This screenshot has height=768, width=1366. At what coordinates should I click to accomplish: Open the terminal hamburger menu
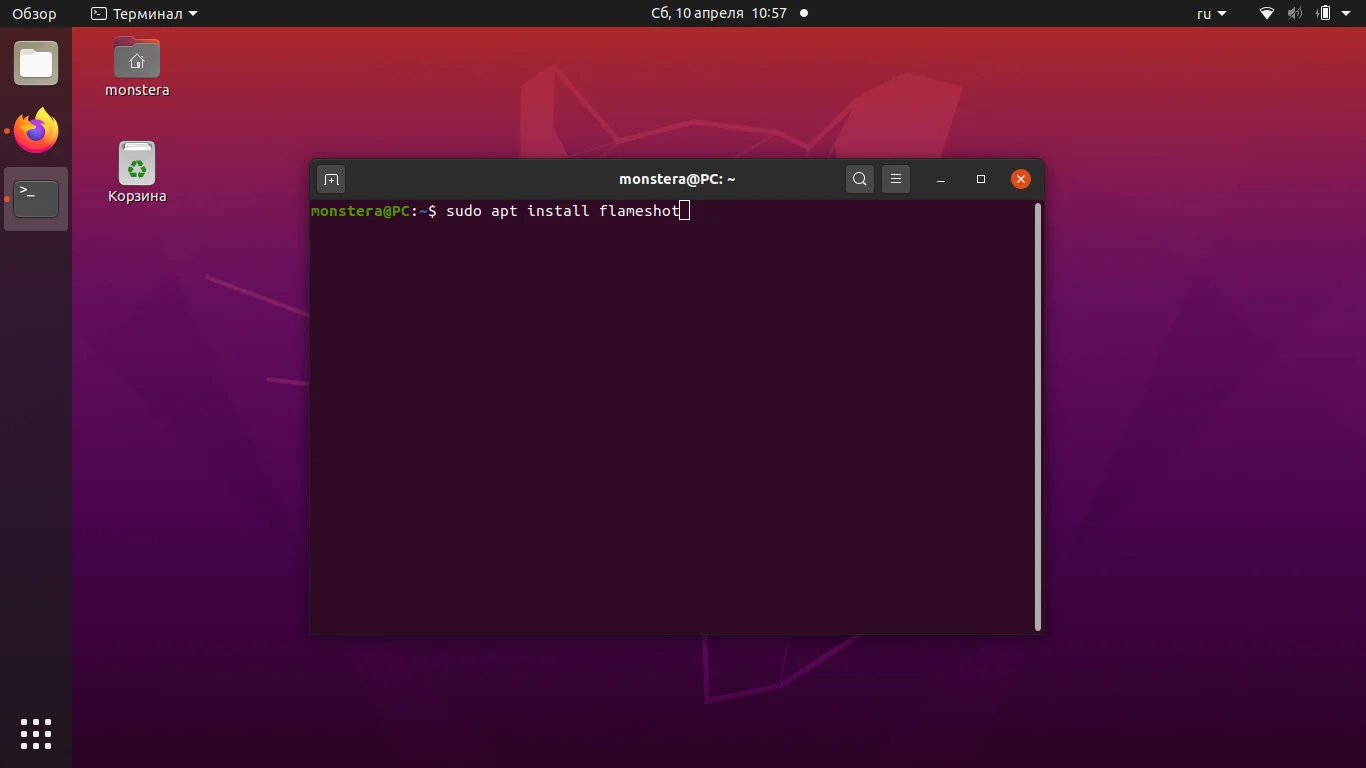[x=896, y=179]
